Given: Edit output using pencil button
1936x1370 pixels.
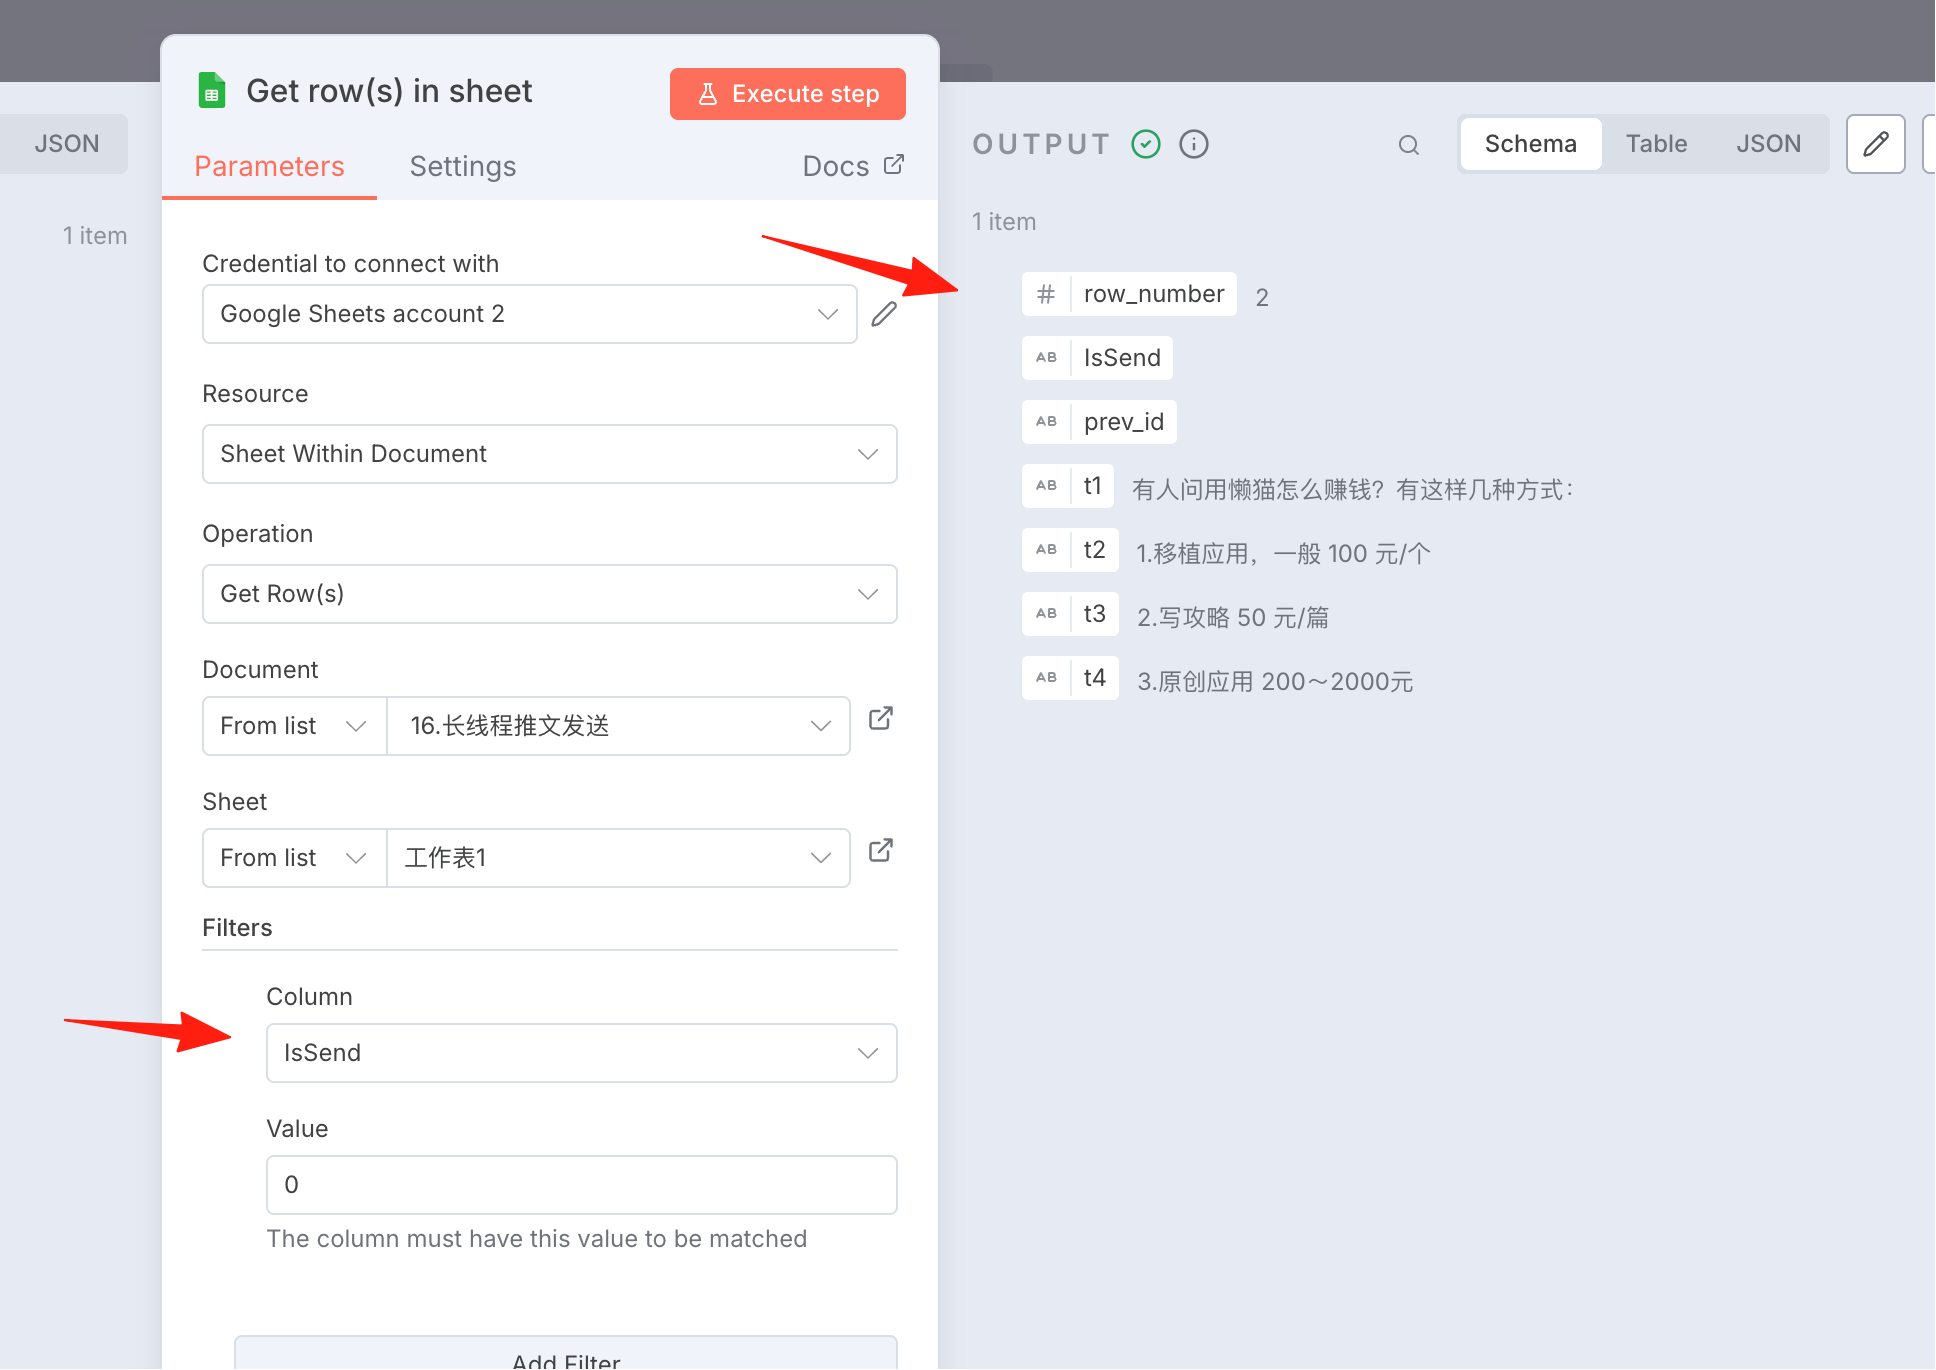Looking at the screenshot, I should pos(1876,144).
